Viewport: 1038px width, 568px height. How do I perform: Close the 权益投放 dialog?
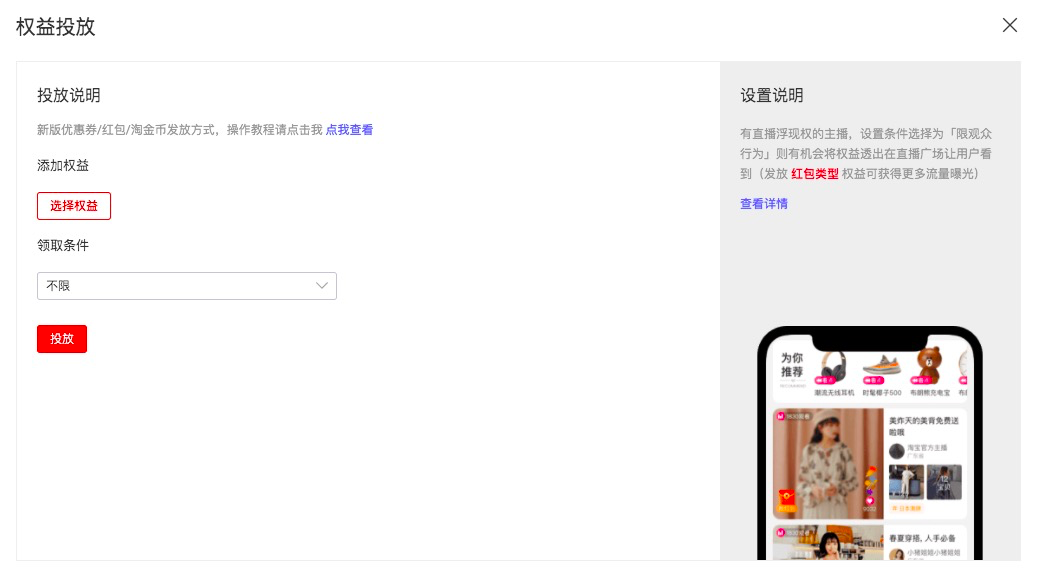click(x=1010, y=25)
